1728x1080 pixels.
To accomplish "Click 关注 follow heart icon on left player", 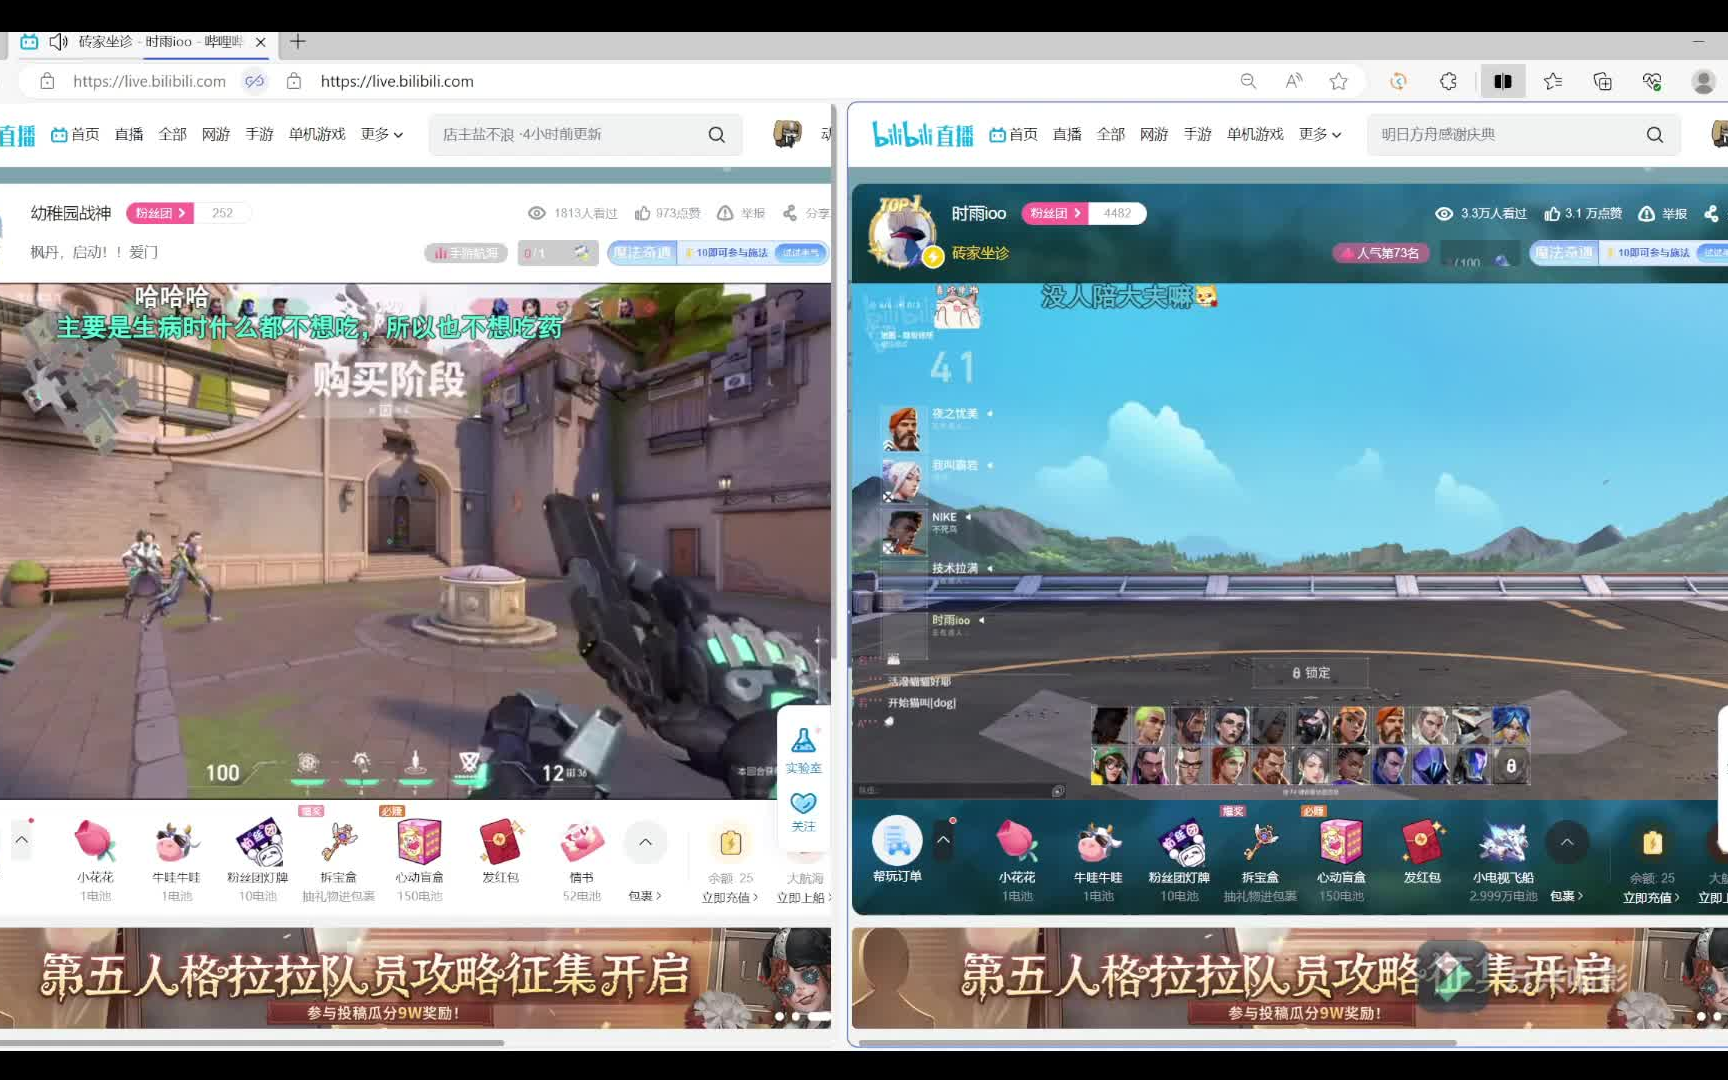I will (x=803, y=811).
